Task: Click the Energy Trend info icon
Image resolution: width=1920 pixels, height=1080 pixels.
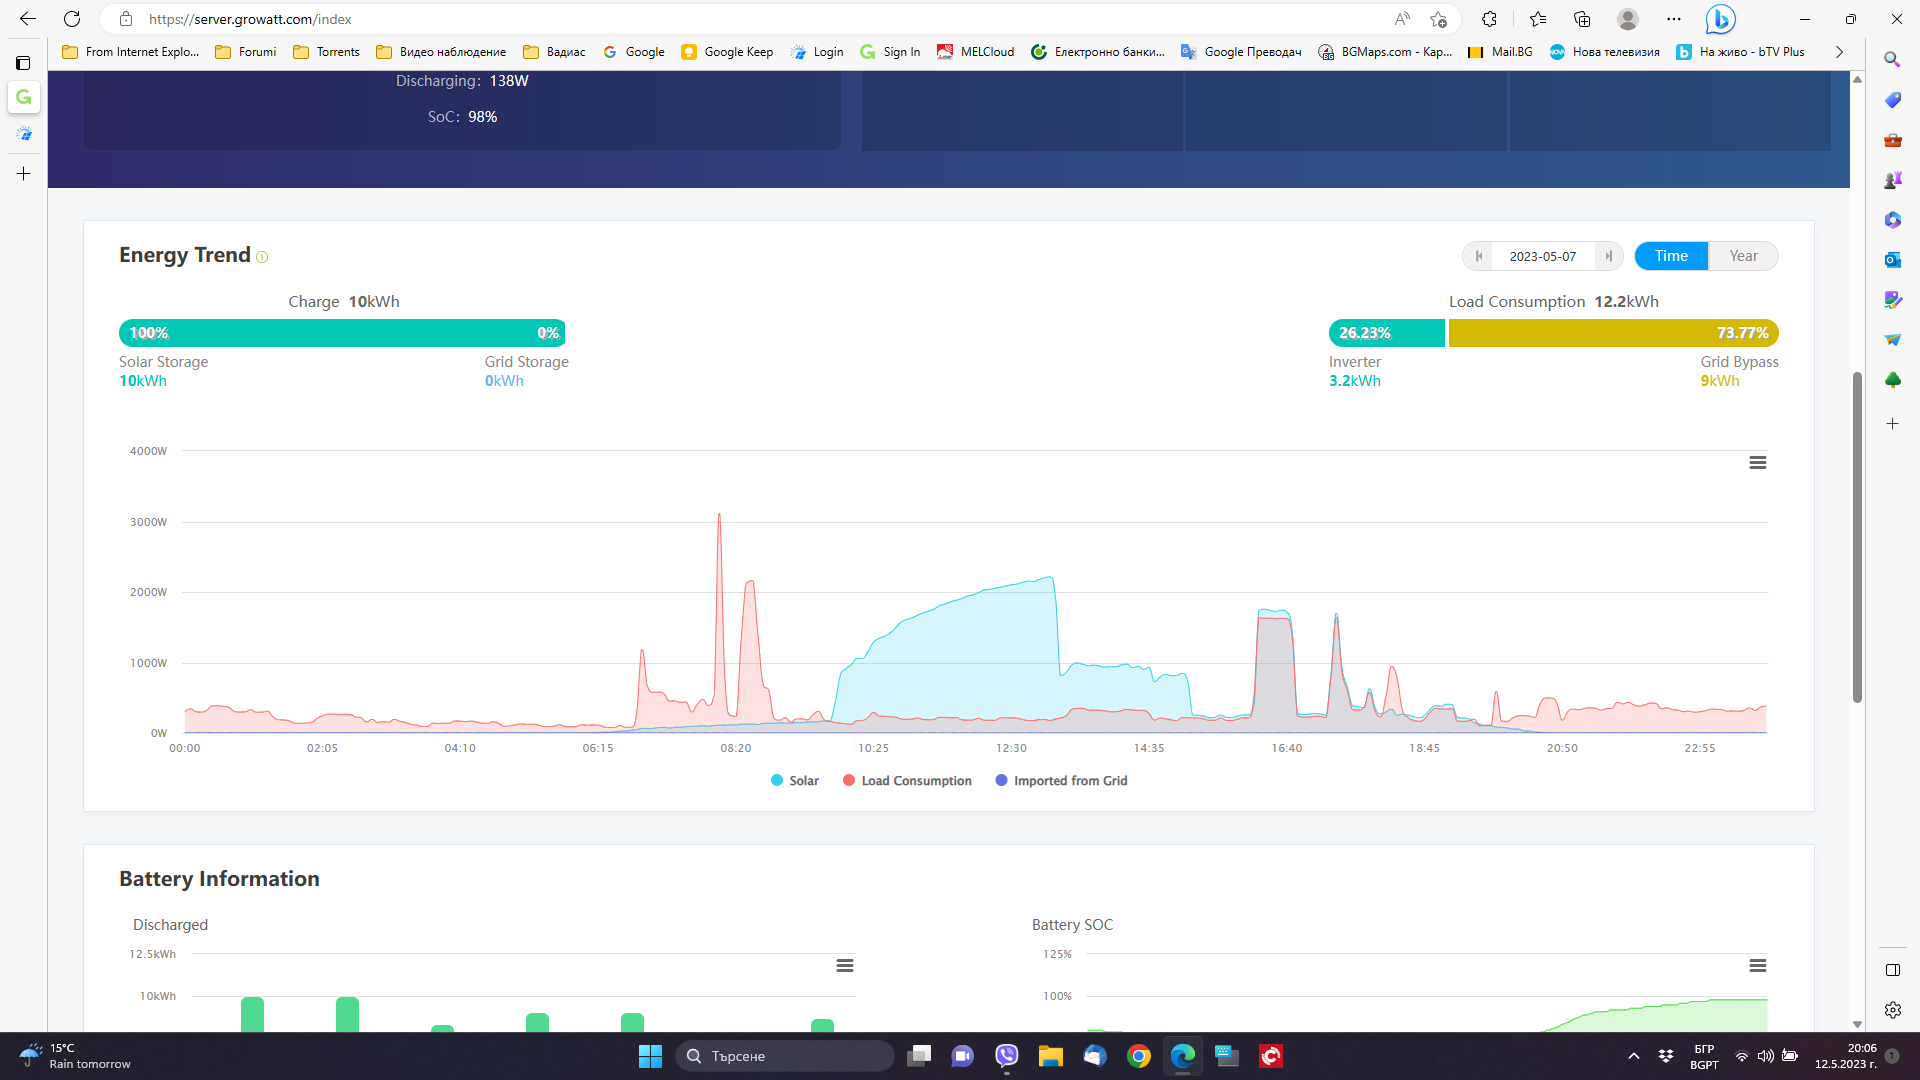Action: [x=262, y=257]
